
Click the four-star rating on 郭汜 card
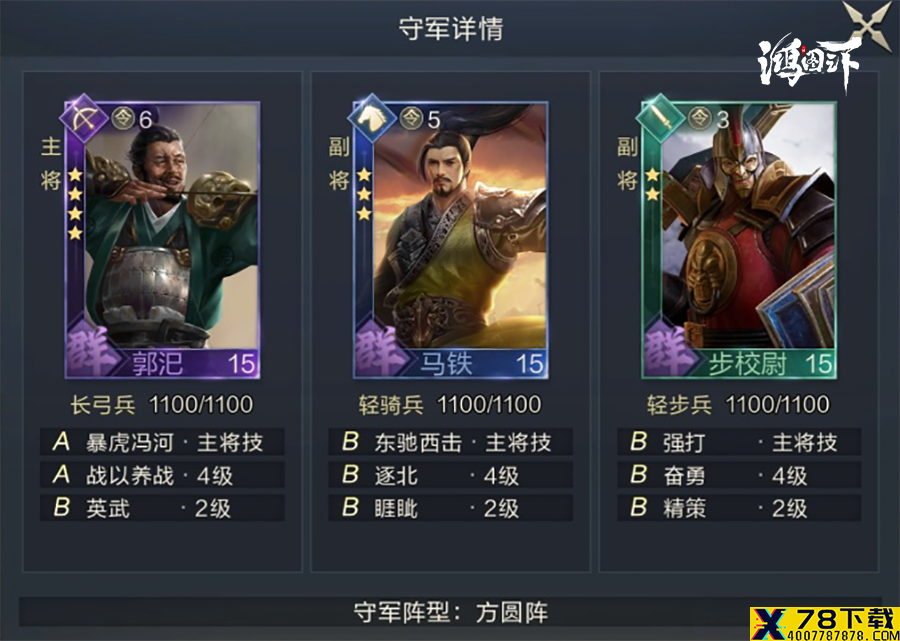tap(76, 204)
